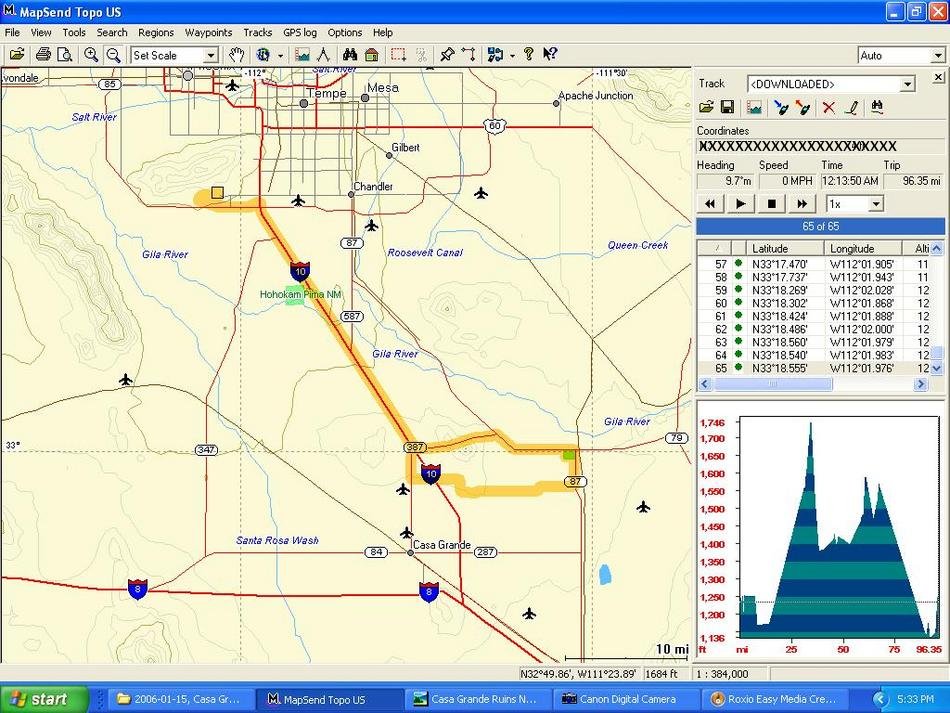Open the Tracks menu

(257, 33)
